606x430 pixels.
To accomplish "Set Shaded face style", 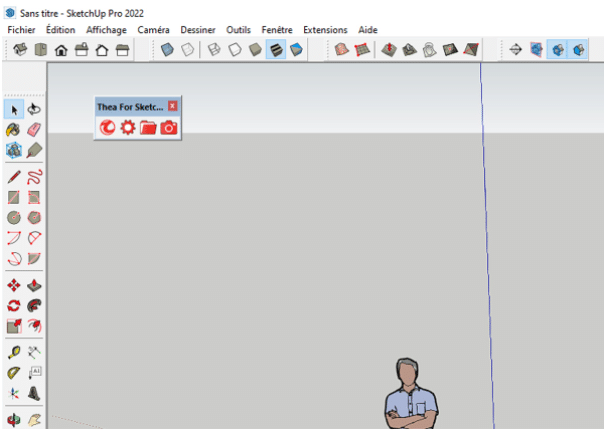I will tap(255, 49).
